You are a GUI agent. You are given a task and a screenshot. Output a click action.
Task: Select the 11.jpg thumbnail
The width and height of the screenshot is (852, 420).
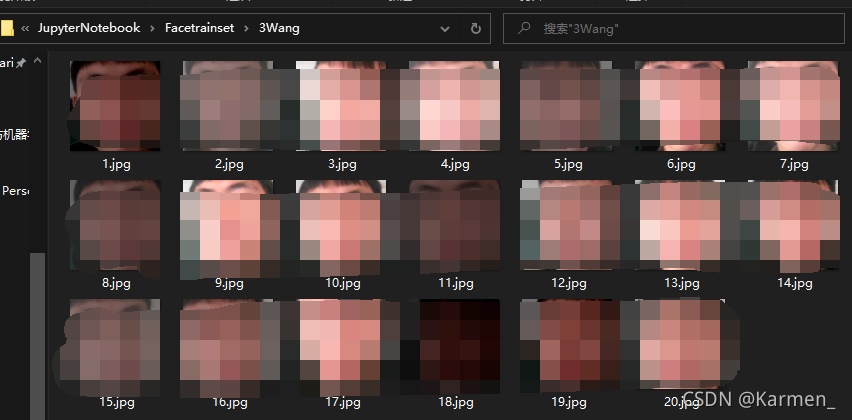[x=454, y=225]
